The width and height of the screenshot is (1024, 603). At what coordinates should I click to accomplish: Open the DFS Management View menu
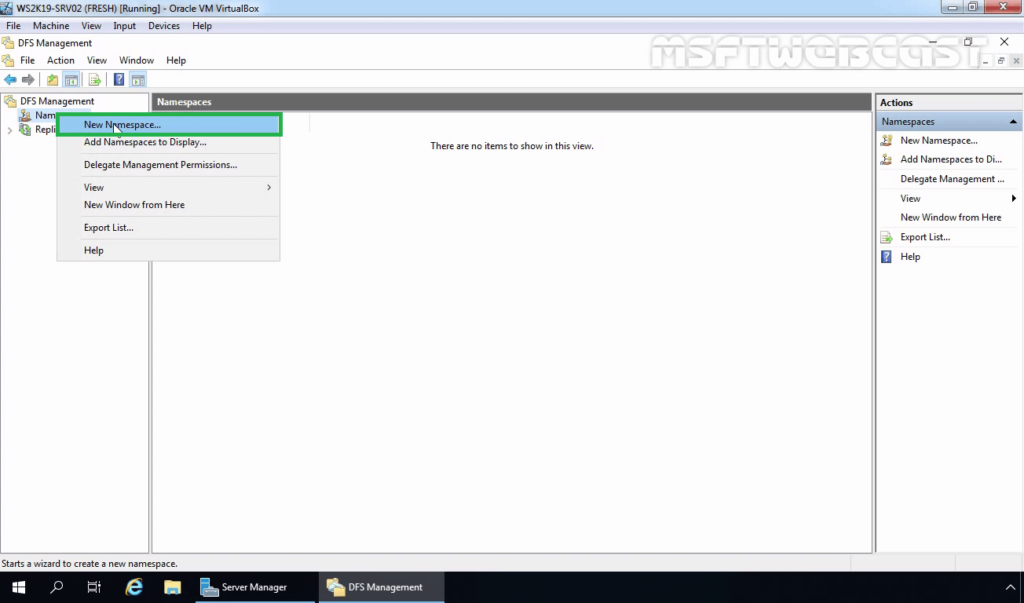tap(97, 60)
